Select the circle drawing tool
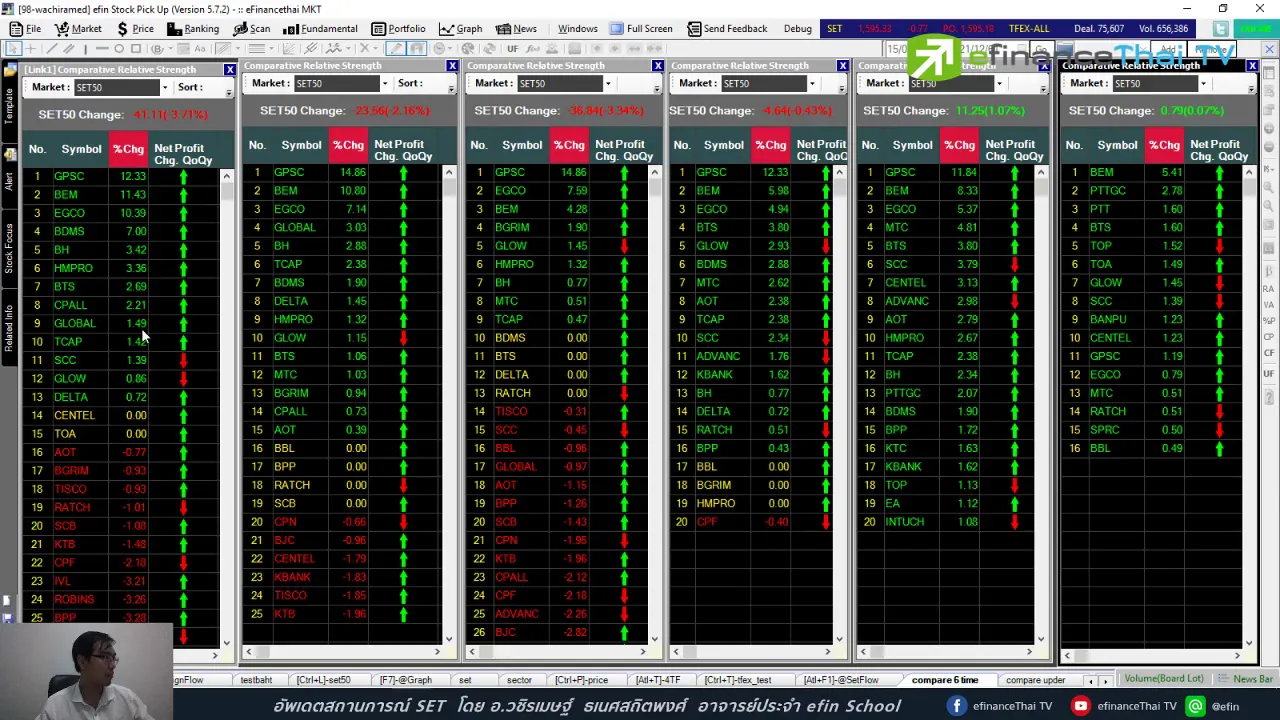This screenshot has width=1280, height=720. click(119, 48)
